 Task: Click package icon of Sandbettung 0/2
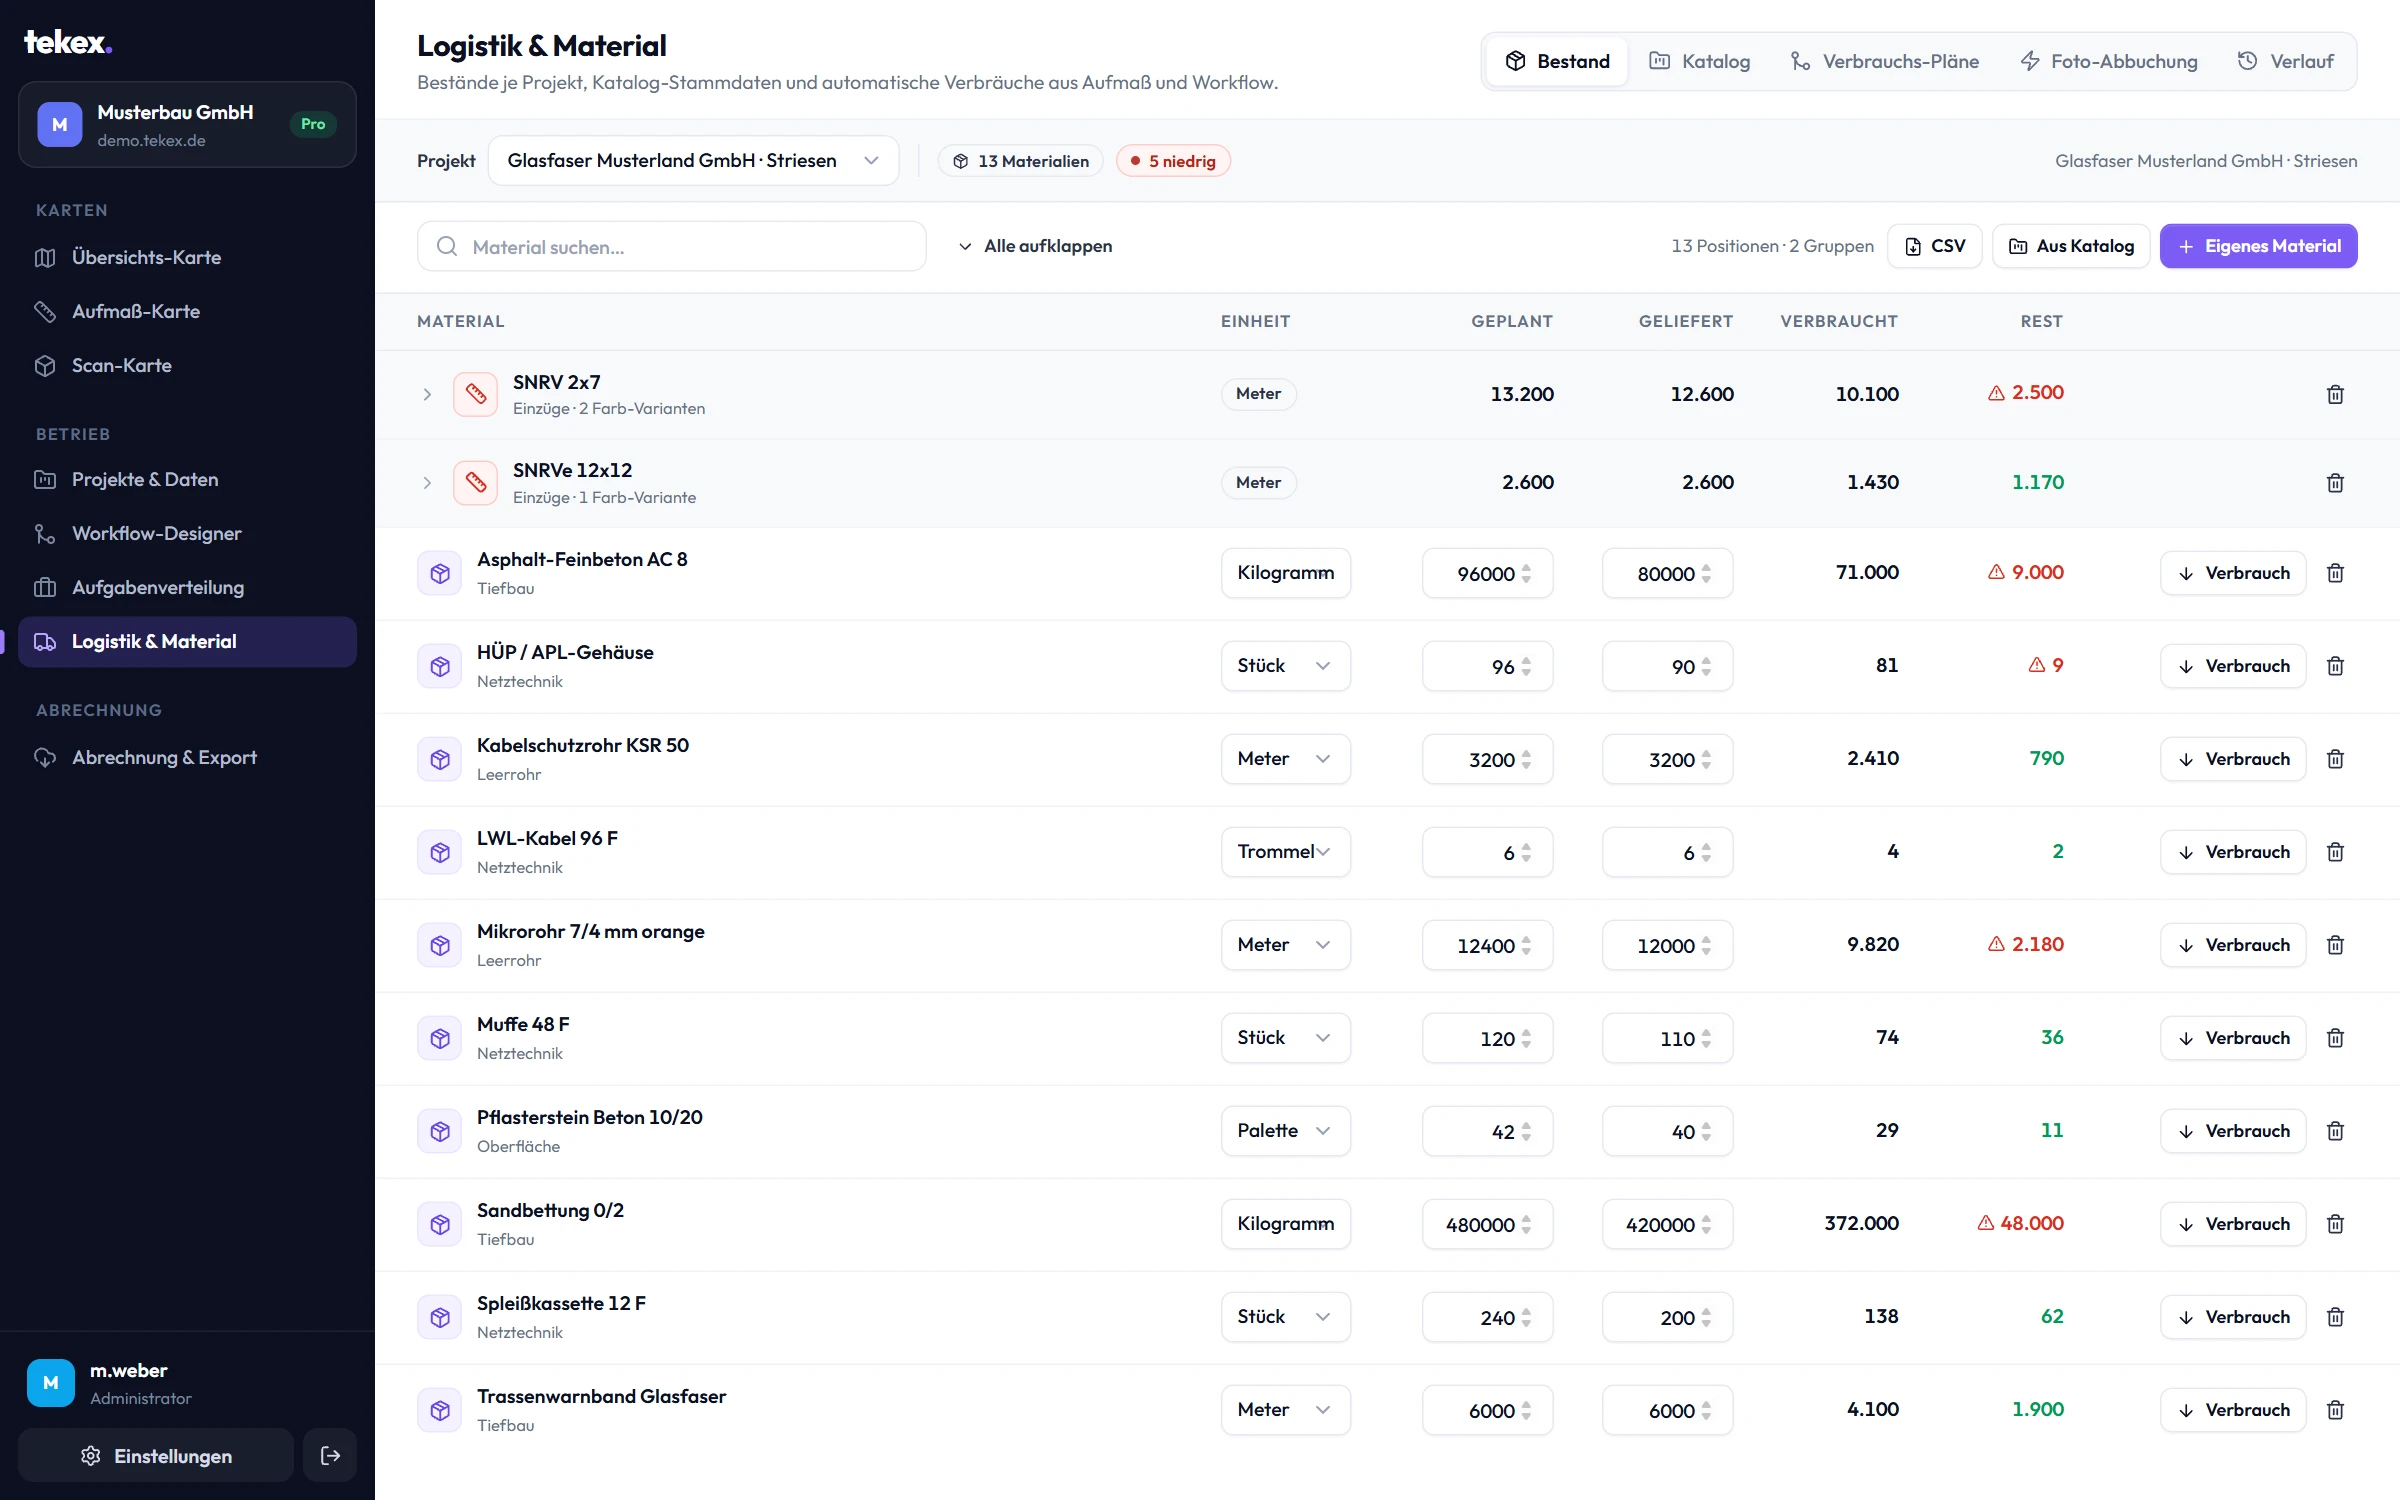[x=439, y=1224]
